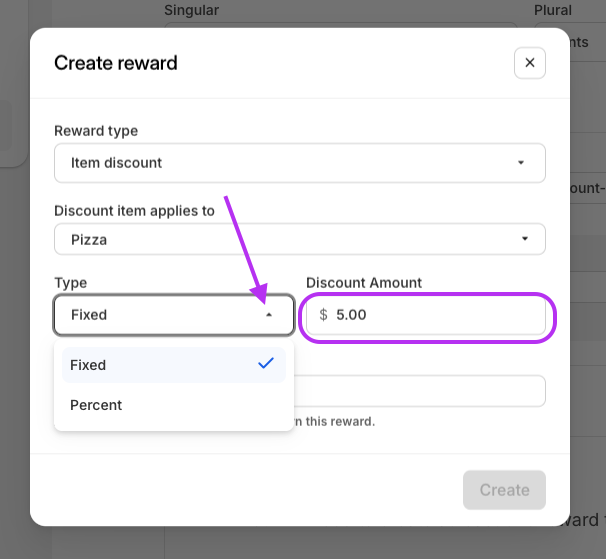606x559 pixels.
Task: Click the Discount item applies to label
Action: coord(134,211)
